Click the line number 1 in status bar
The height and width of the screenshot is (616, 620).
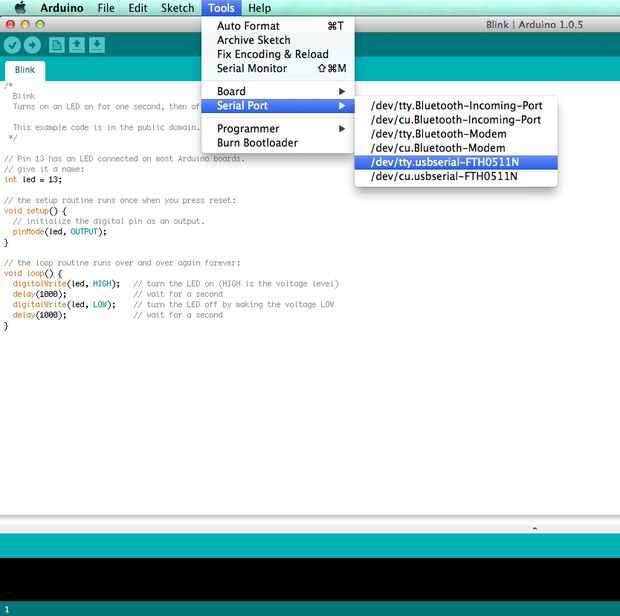click(x=6, y=609)
